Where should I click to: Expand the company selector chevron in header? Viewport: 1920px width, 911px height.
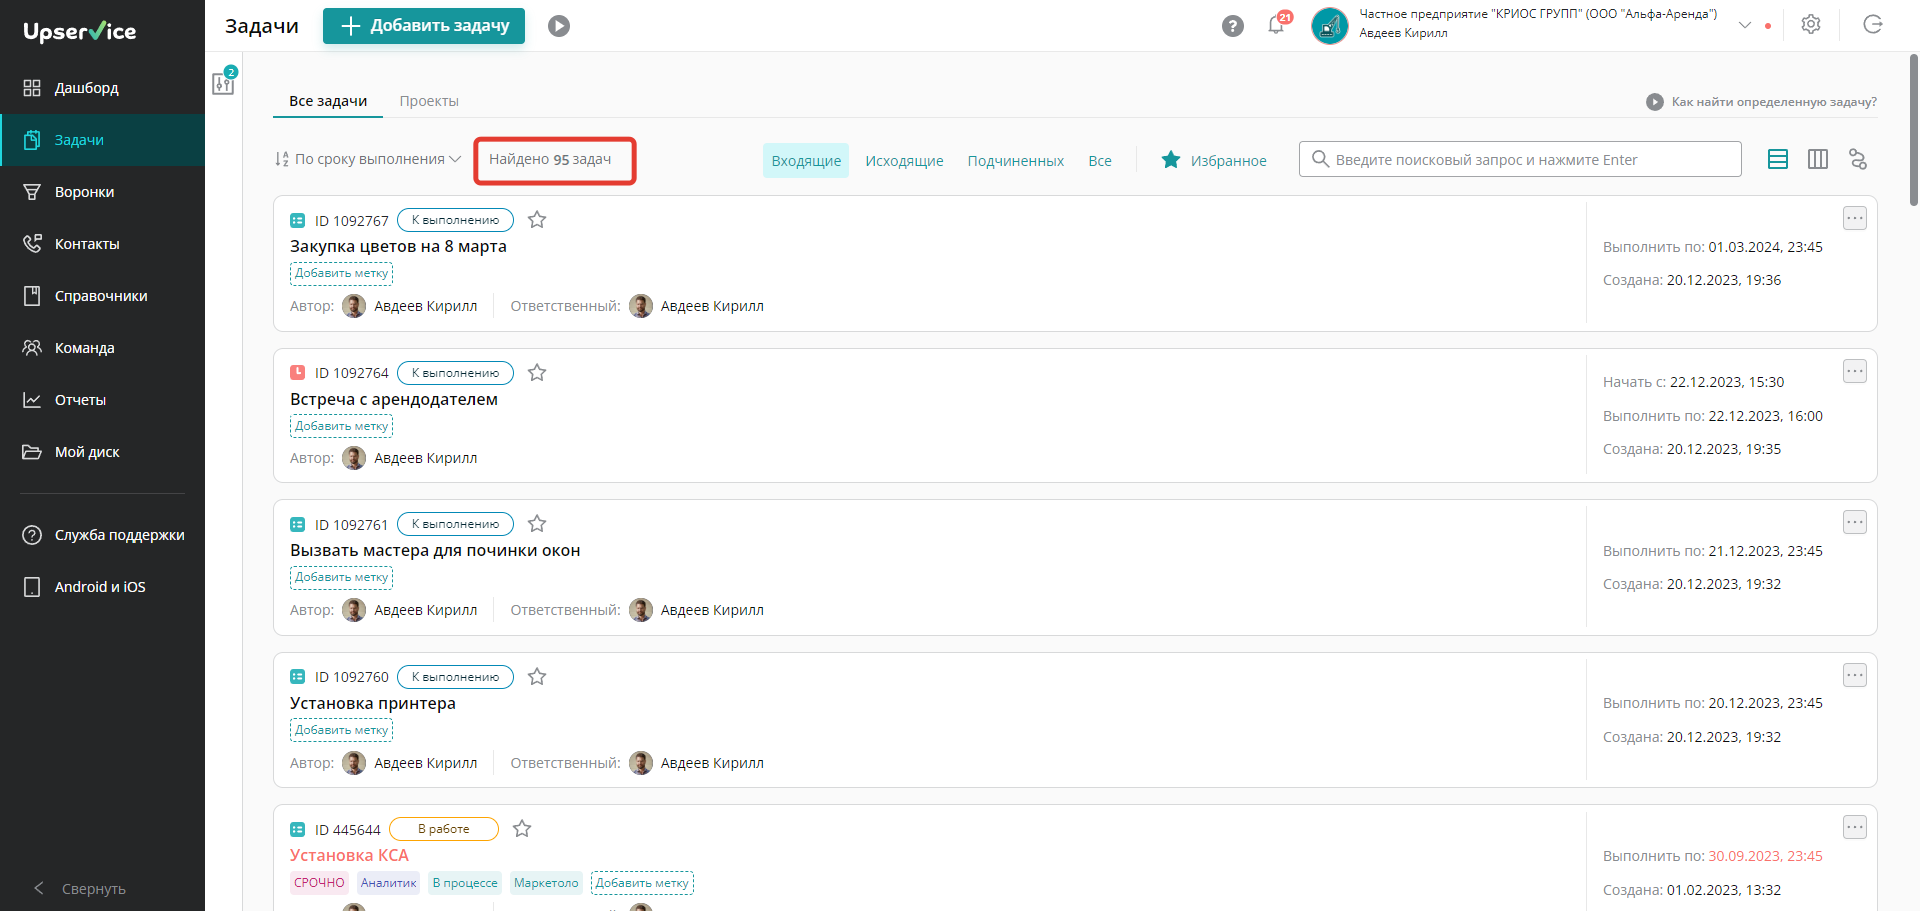coord(1745,25)
